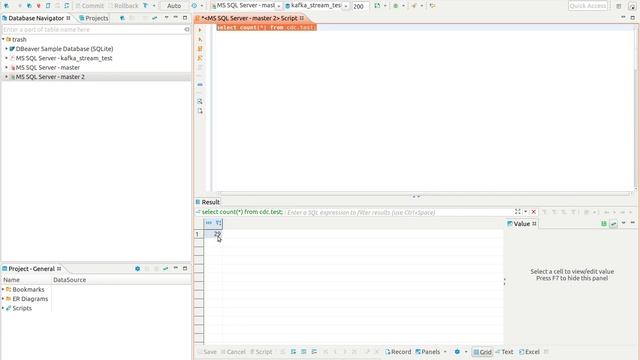
Task: Toggle Record mode in results
Action: point(398,352)
